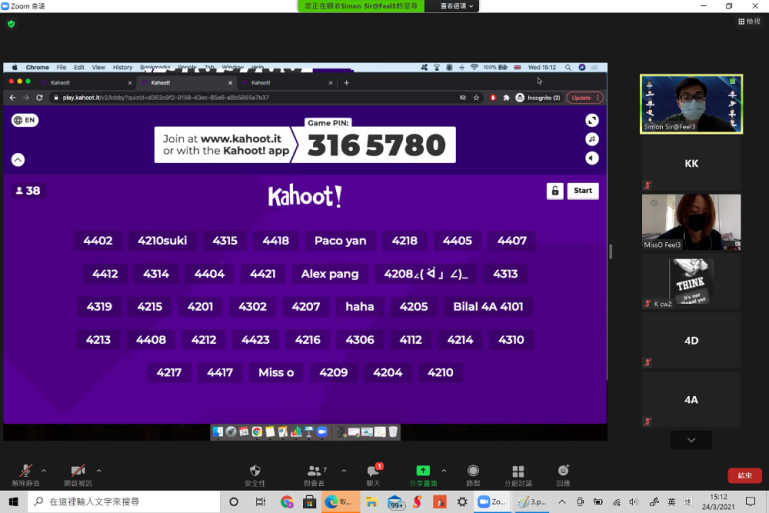Open new Chrome tab with plus

point(346,83)
